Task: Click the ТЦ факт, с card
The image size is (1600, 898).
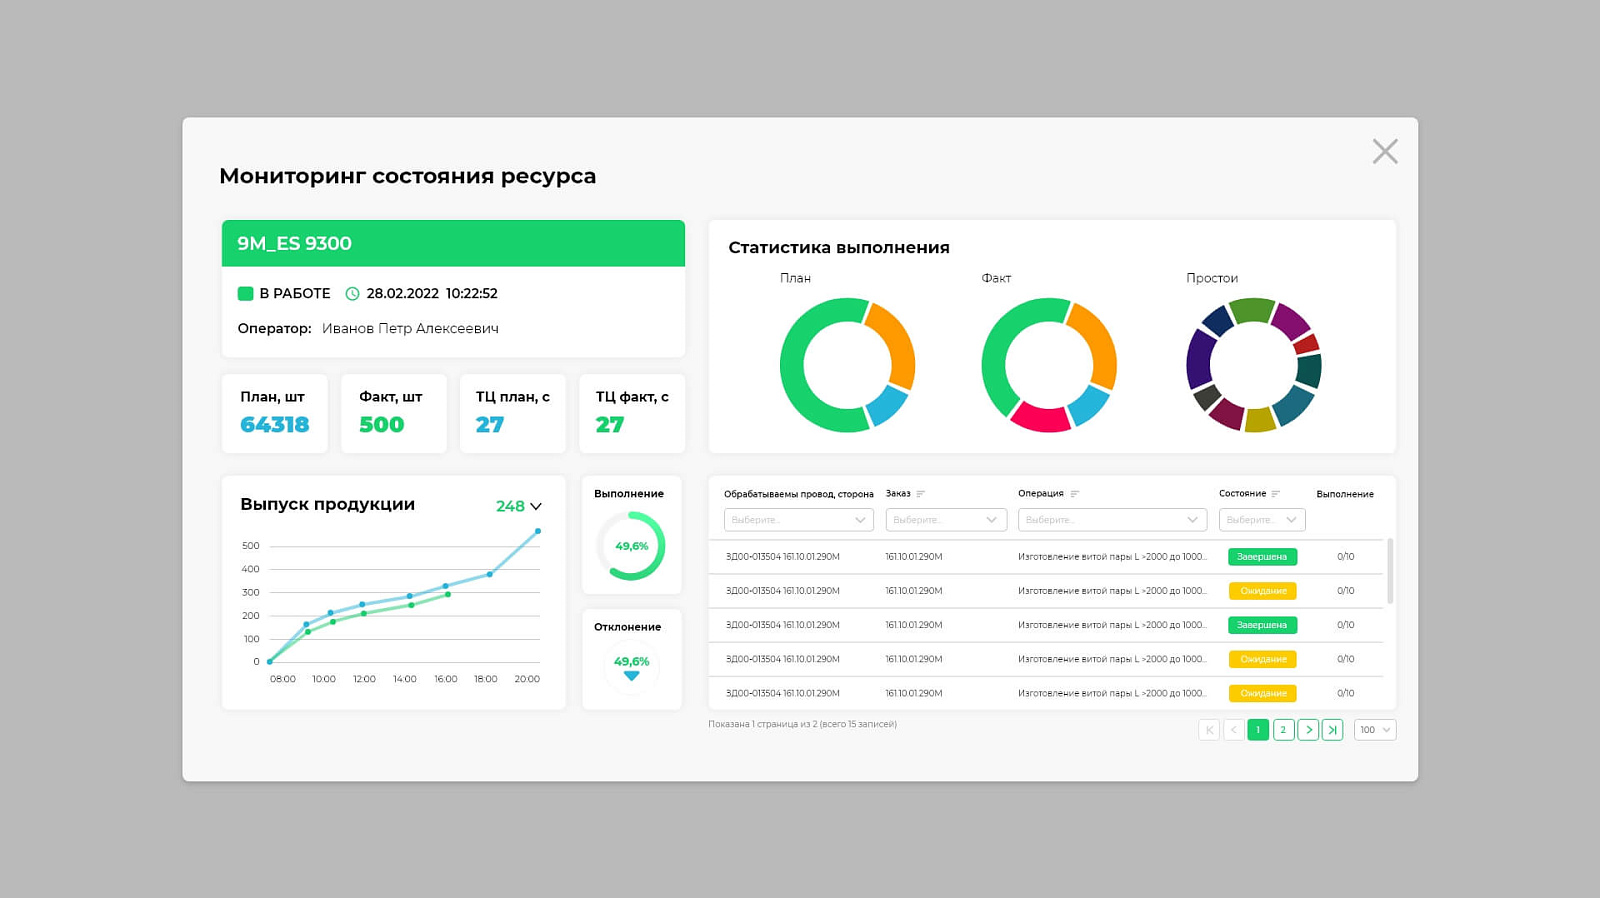Action: coord(632,414)
